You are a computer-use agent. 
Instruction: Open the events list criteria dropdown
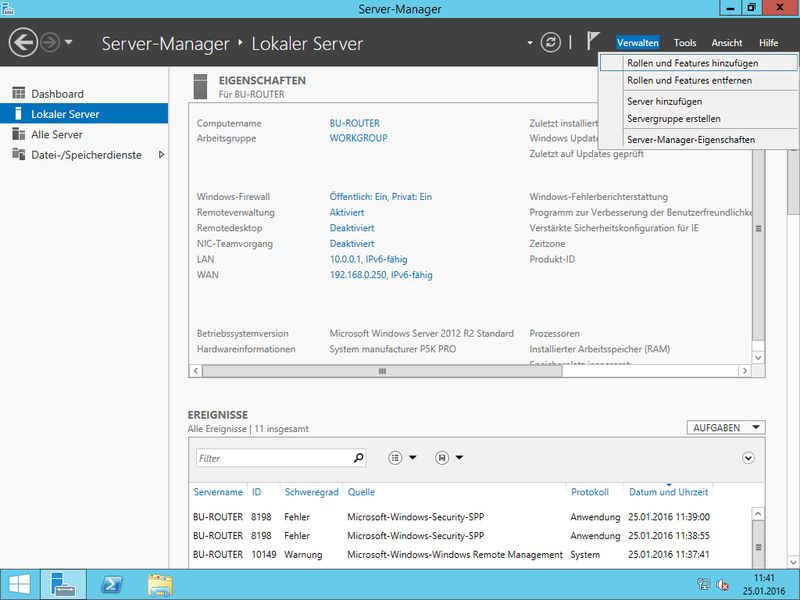402,458
